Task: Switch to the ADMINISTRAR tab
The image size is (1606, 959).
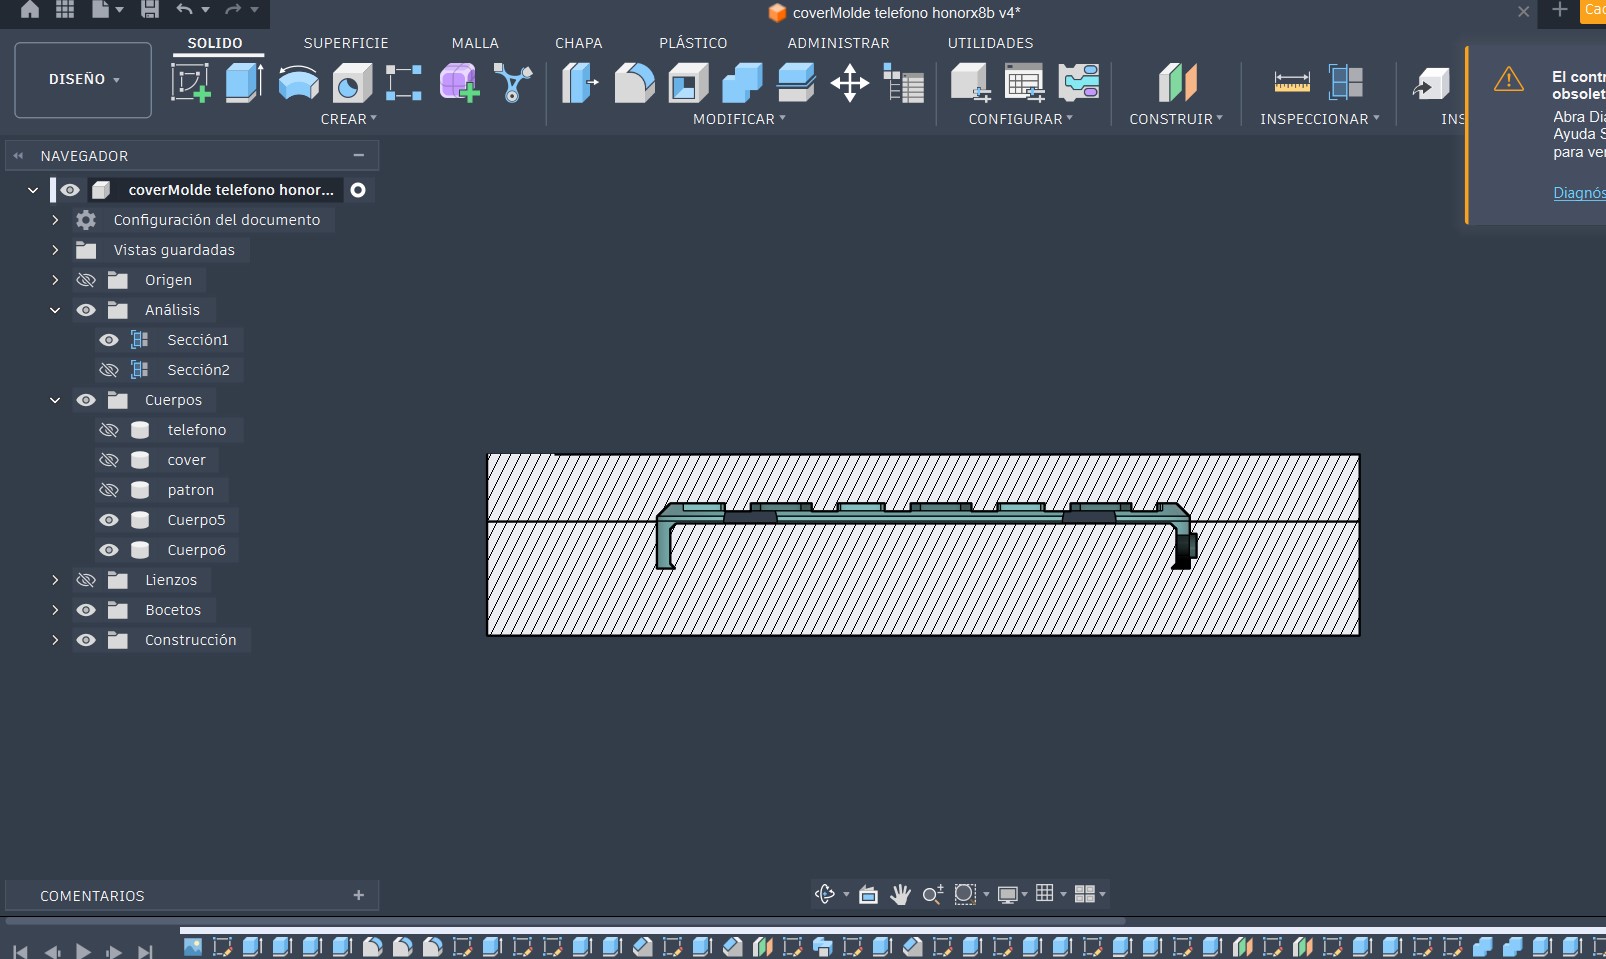Action: pyautogui.click(x=838, y=43)
